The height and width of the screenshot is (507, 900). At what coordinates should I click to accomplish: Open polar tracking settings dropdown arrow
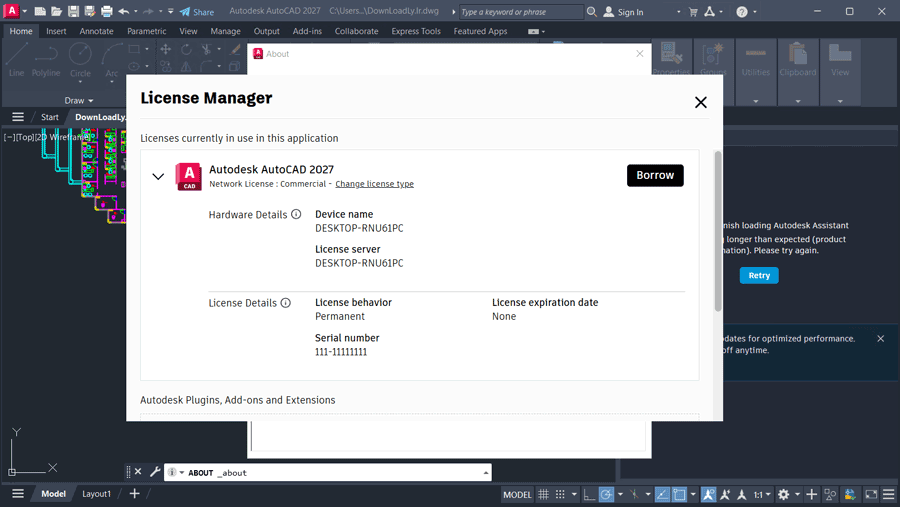pyautogui.click(x=620, y=494)
